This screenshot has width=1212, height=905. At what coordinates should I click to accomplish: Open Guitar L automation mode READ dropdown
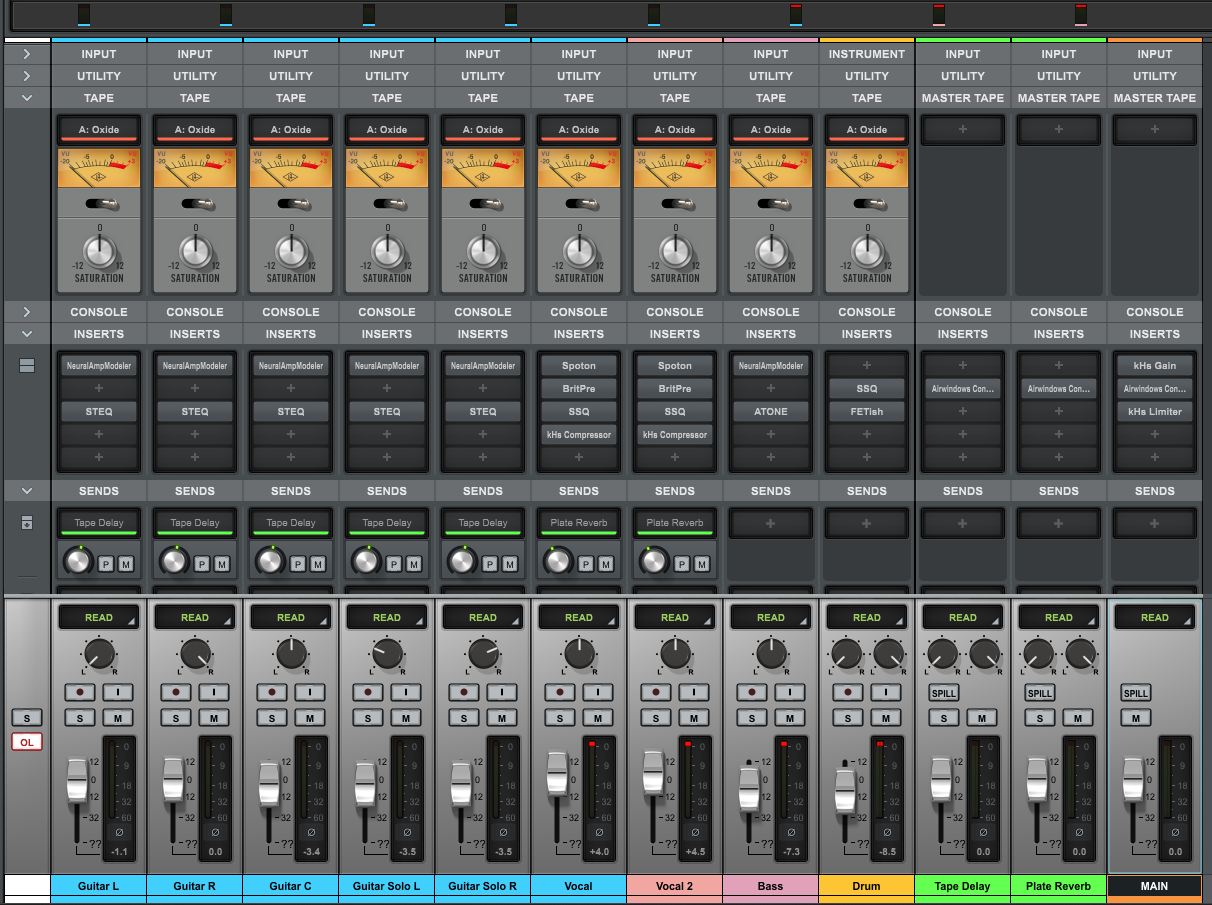pos(99,618)
